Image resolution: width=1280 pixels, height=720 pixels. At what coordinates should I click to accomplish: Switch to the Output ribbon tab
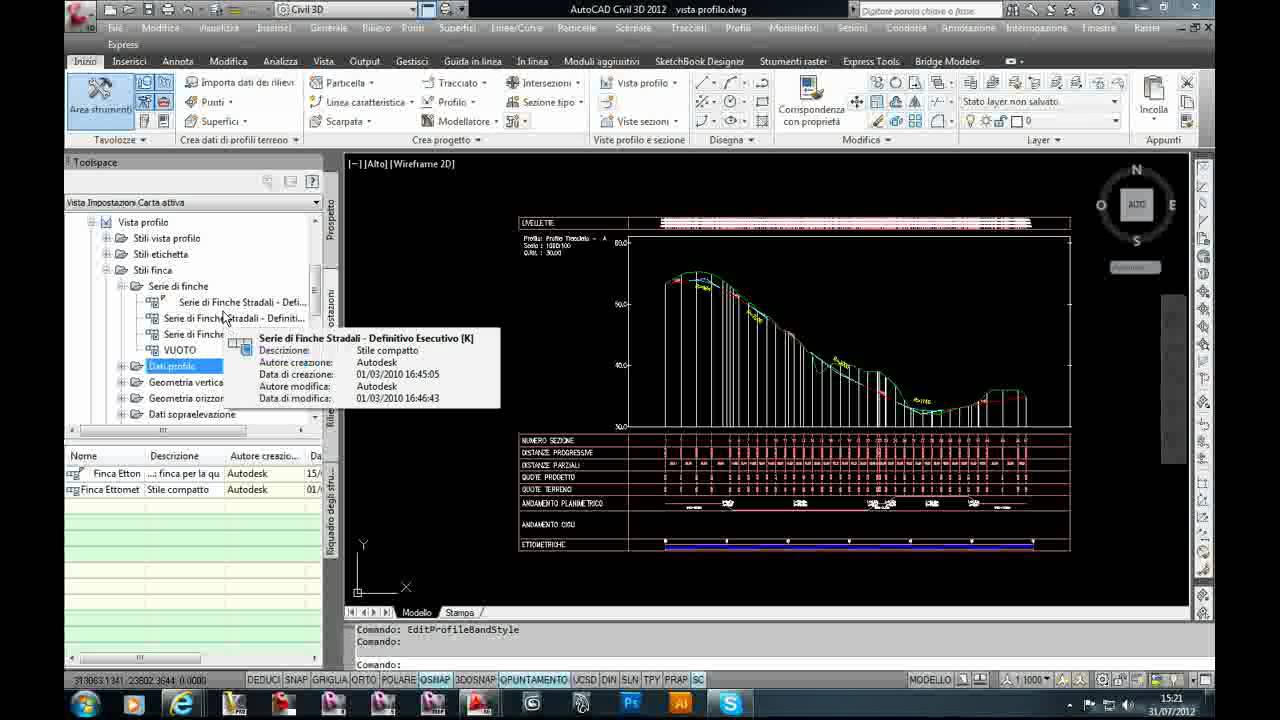tap(365, 61)
